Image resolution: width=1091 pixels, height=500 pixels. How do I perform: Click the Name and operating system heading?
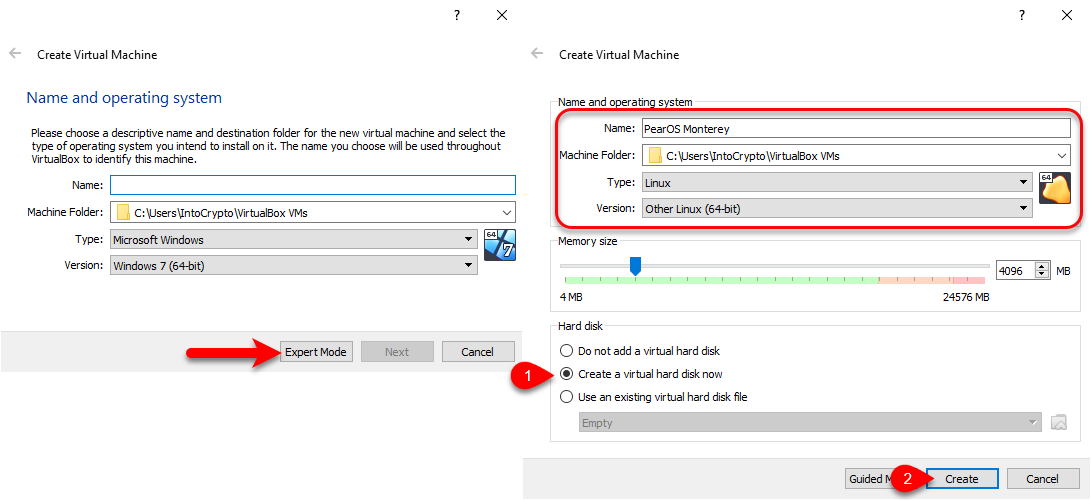(x=124, y=98)
